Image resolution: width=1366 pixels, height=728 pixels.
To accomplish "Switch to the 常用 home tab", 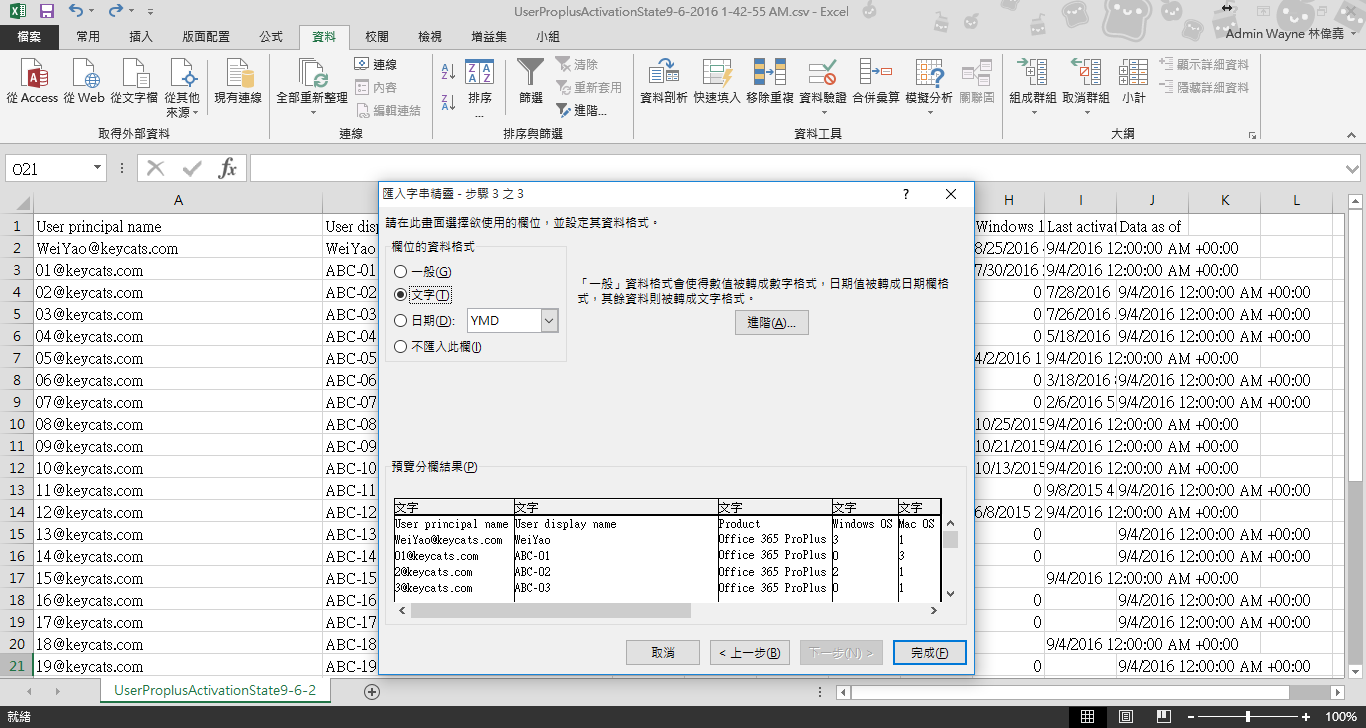I will pyautogui.click(x=88, y=37).
